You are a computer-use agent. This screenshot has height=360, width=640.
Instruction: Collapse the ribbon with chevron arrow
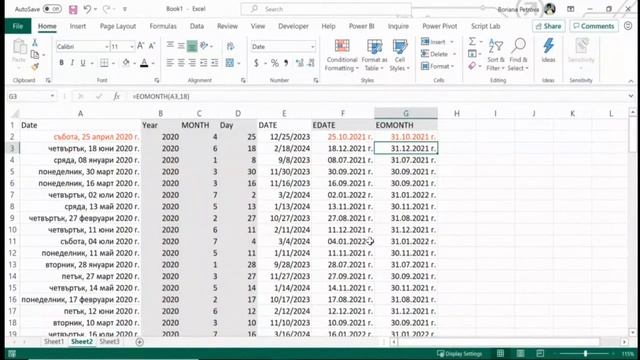coord(631,81)
